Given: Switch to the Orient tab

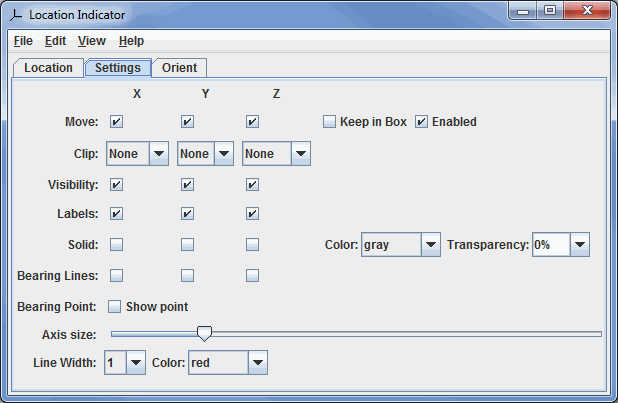Looking at the screenshot, I should coord(179,68).
